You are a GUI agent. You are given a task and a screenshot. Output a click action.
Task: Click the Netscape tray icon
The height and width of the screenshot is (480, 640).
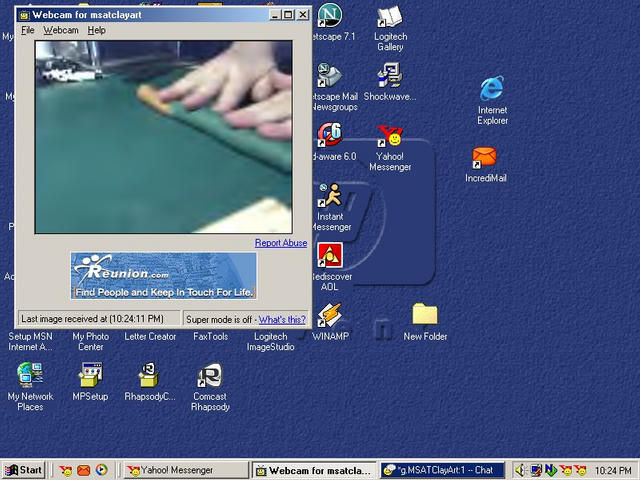point(551,470)
